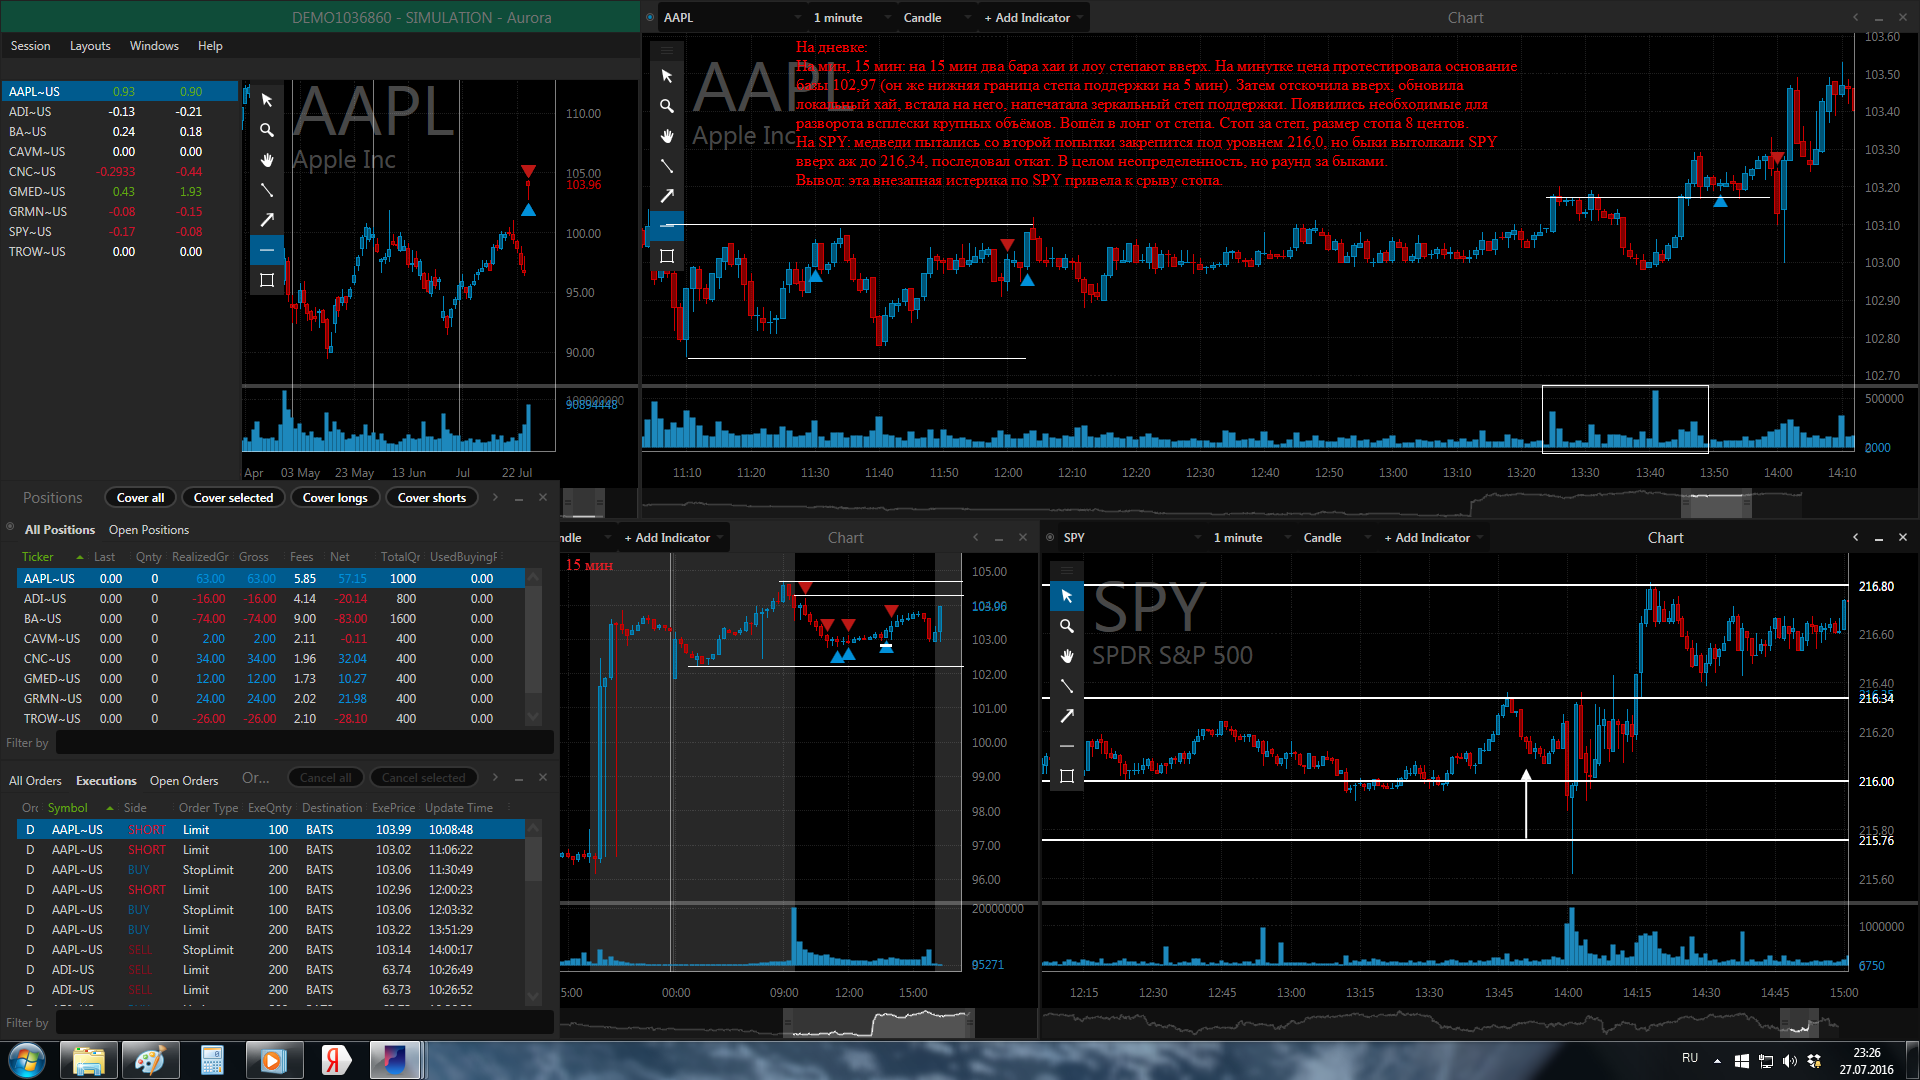Select SPY~US row in watchlist

click(120, 232)
